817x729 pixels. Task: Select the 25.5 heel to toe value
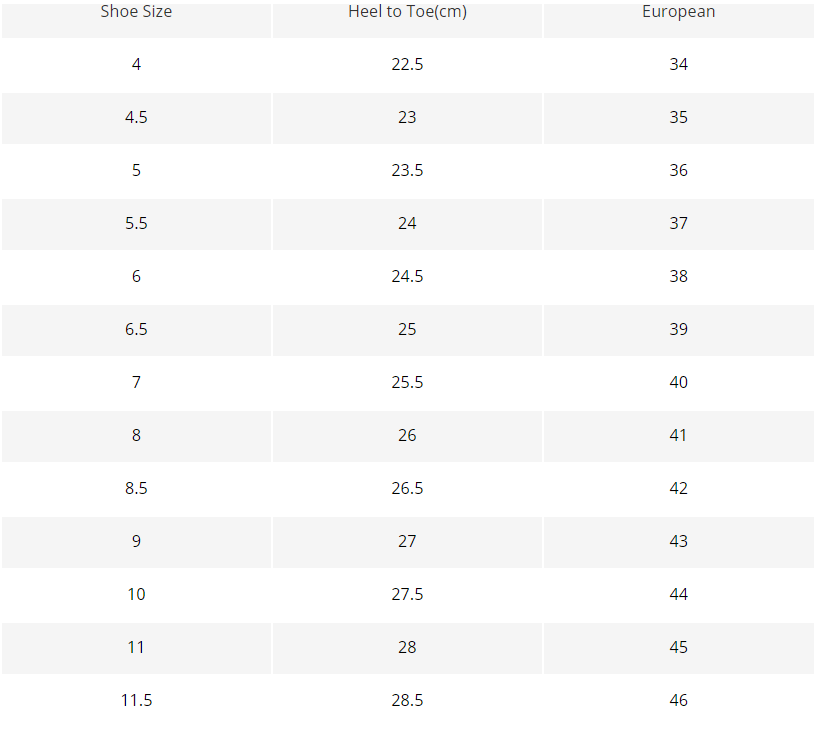pyautogui.click(x=407, y=383)
